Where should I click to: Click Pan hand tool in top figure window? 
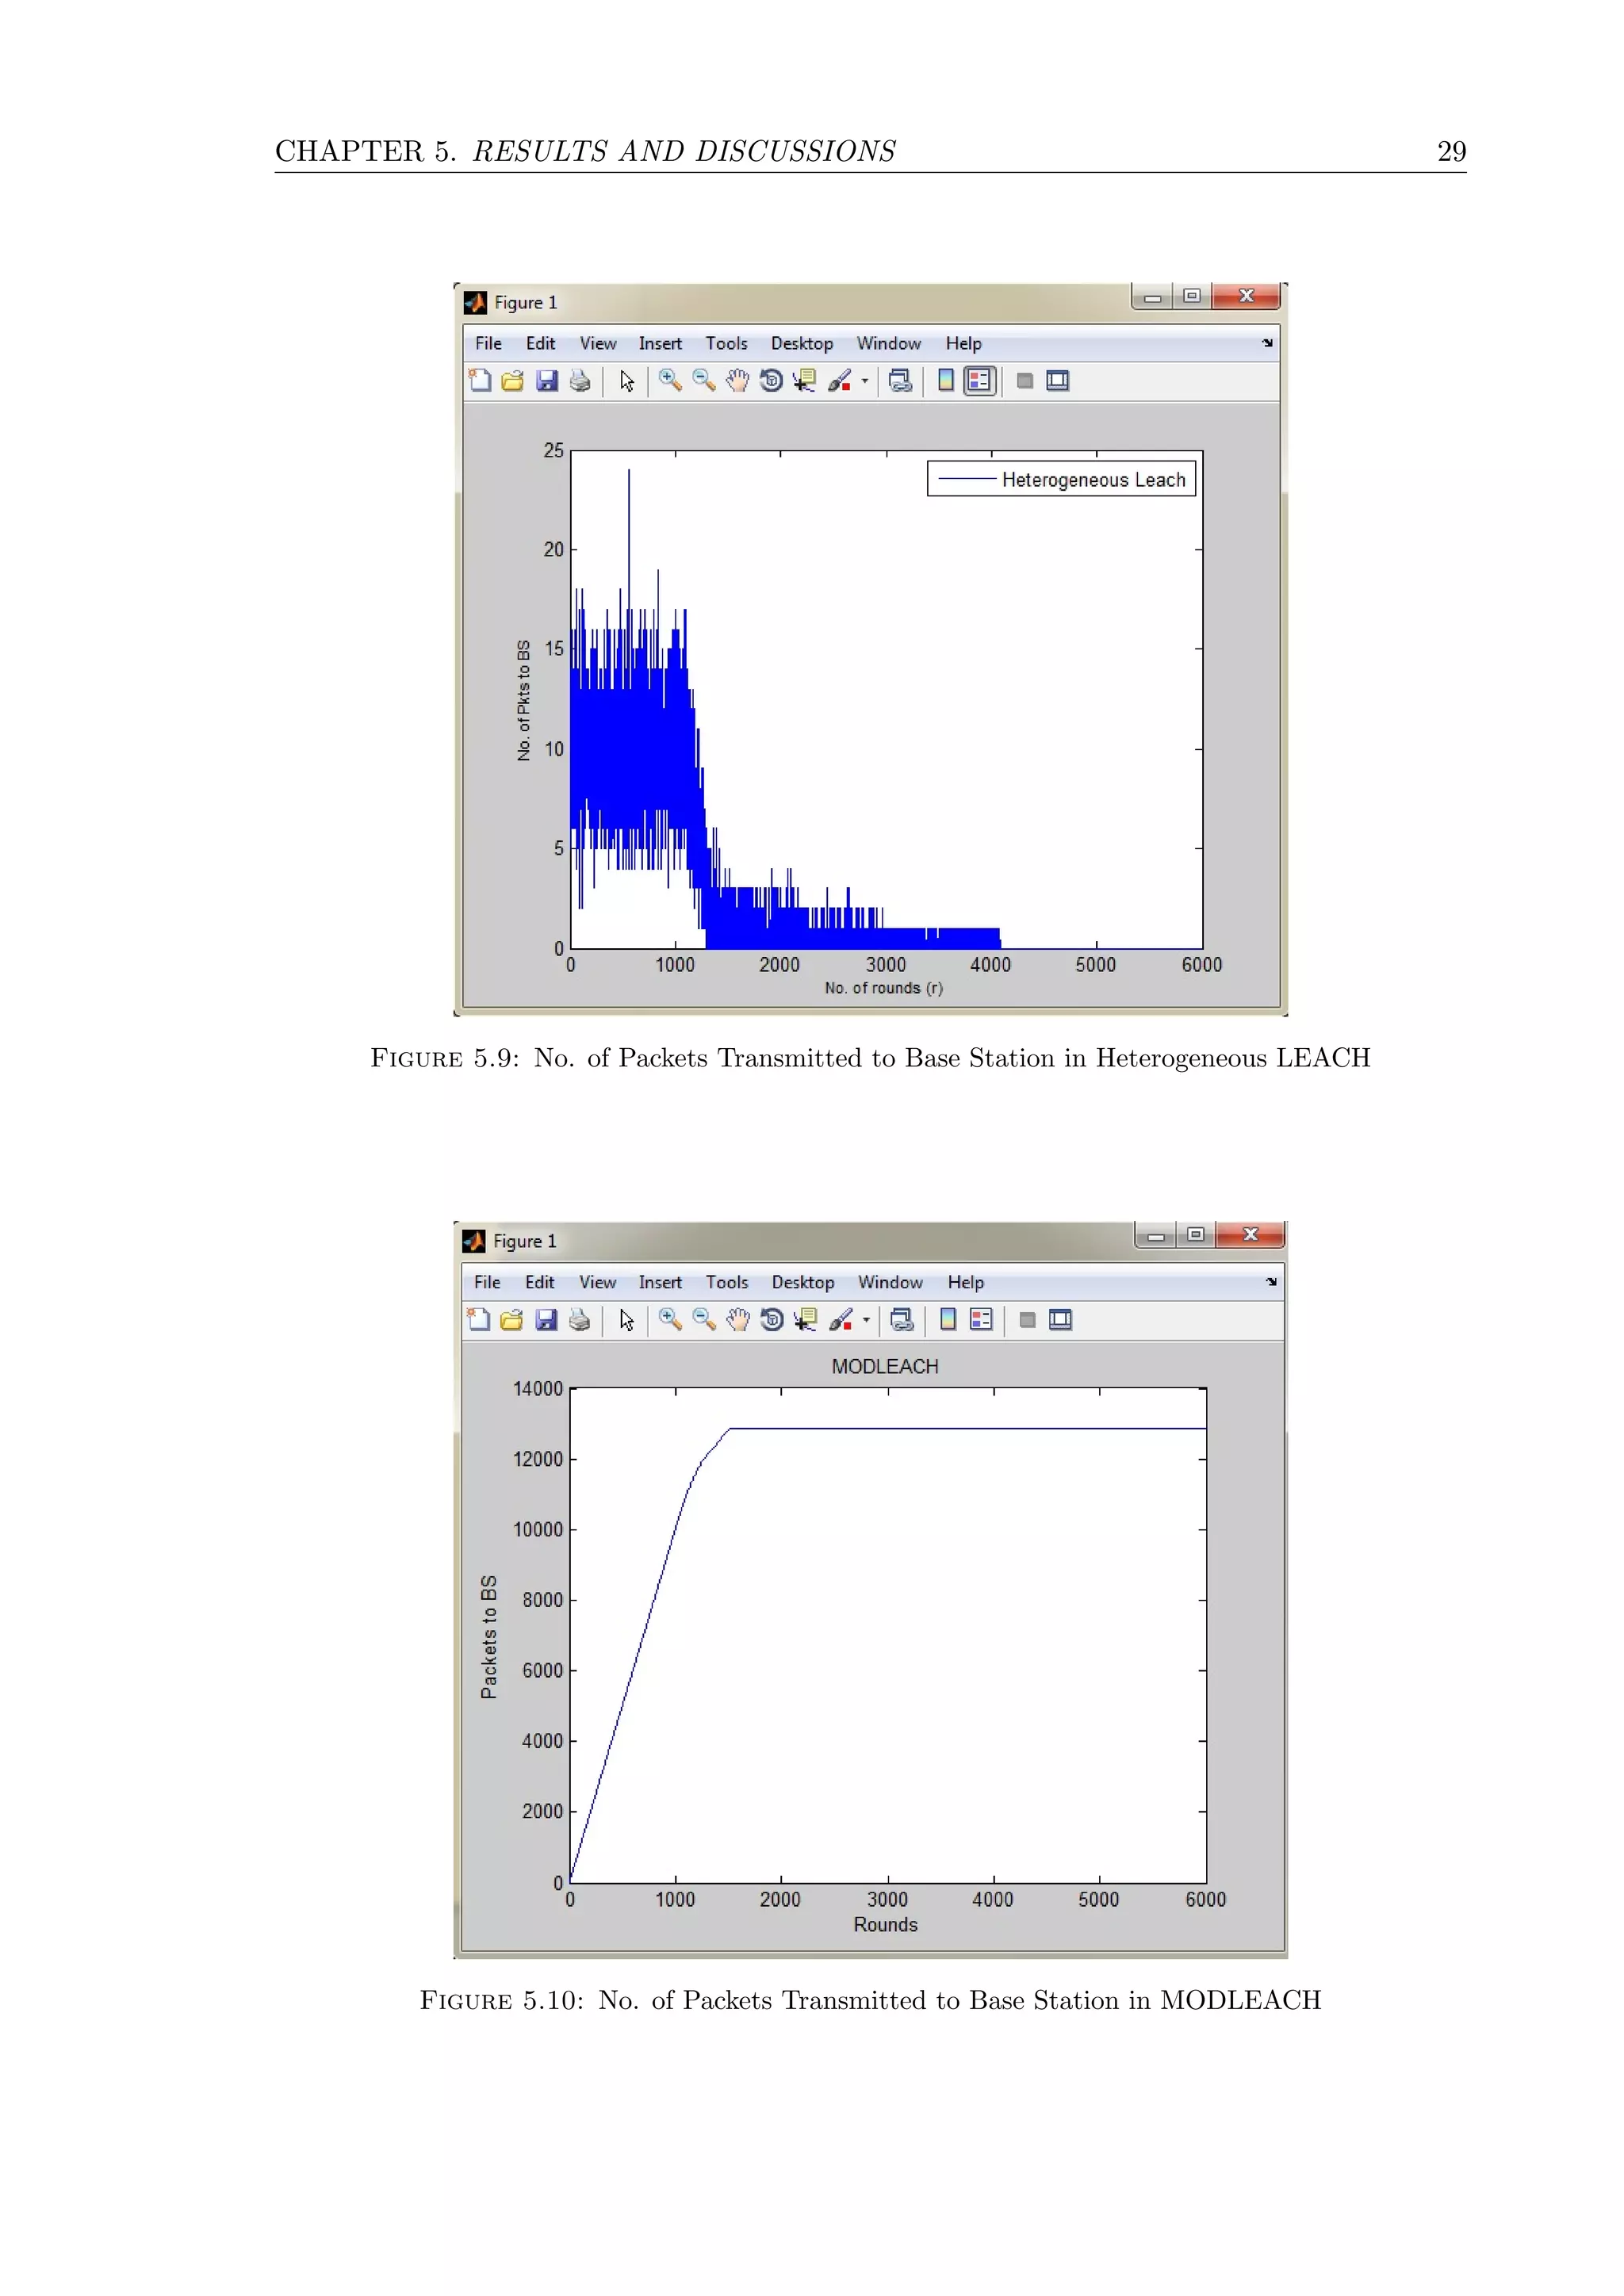(x=737, y=381)
